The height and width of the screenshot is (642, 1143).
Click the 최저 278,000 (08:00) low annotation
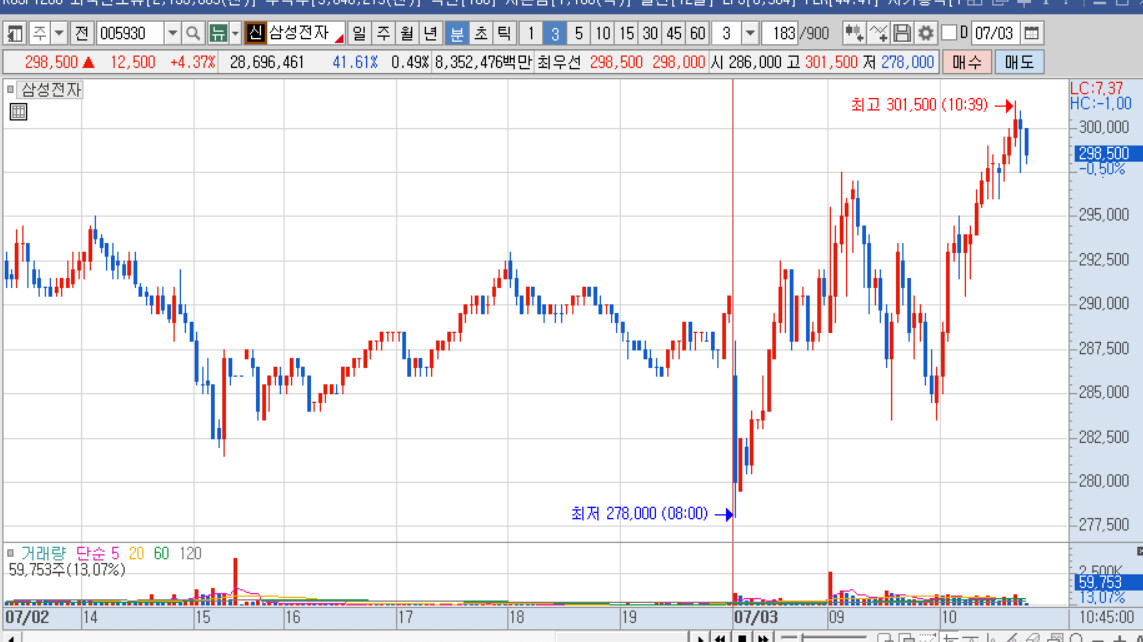[x=639, y=514]
